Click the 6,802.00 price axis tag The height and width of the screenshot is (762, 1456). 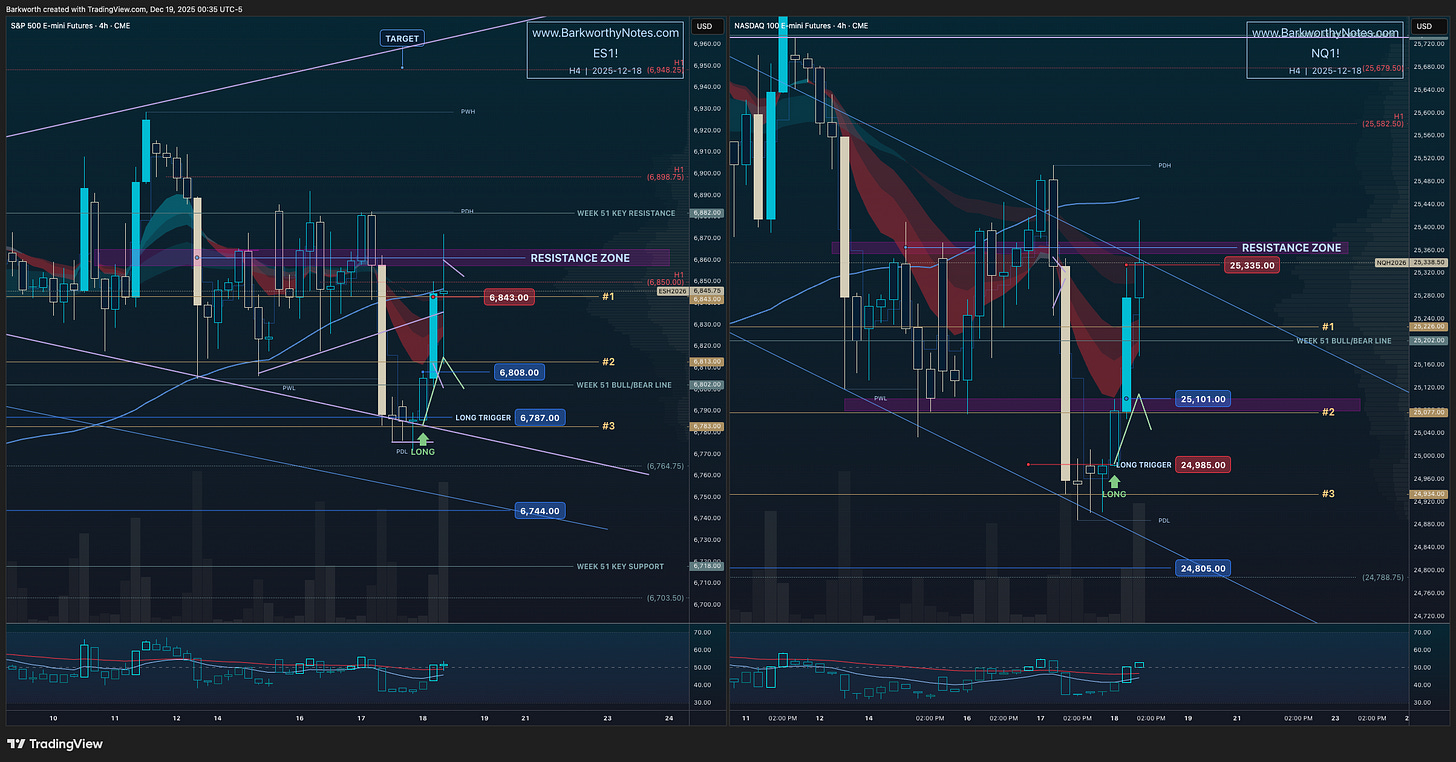click(705, 385)
